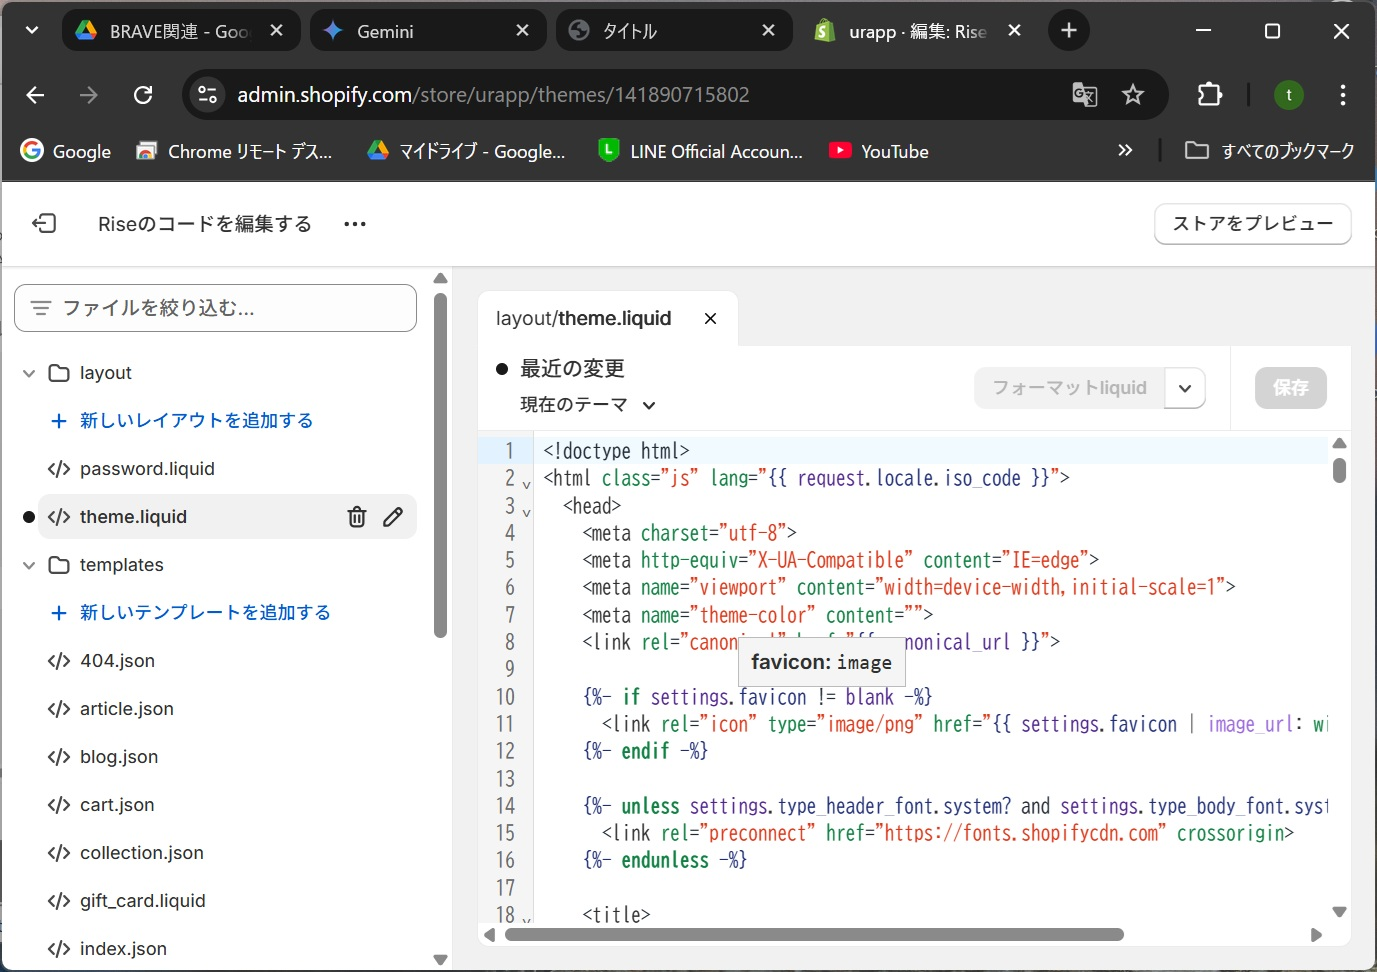Open the three-dots more actions menu

tap(355, 224)
